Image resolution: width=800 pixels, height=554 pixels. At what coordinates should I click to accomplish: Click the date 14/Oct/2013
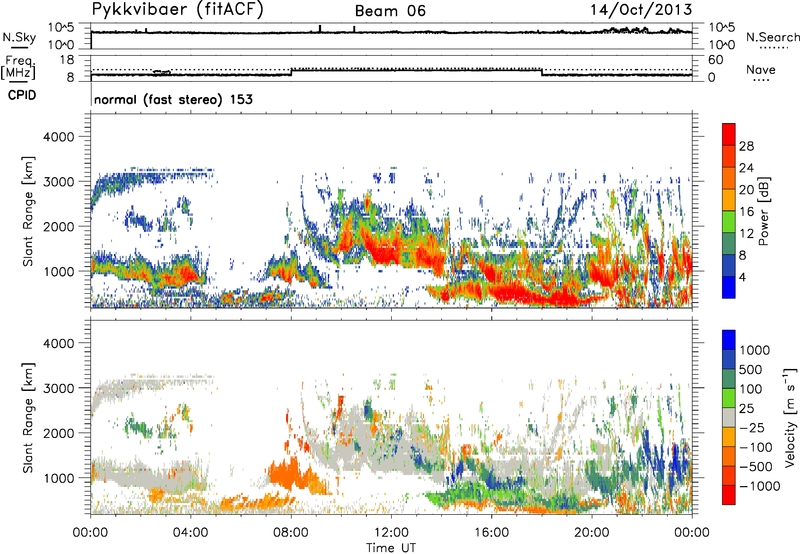pyautogui.click(x=641, y=10)
